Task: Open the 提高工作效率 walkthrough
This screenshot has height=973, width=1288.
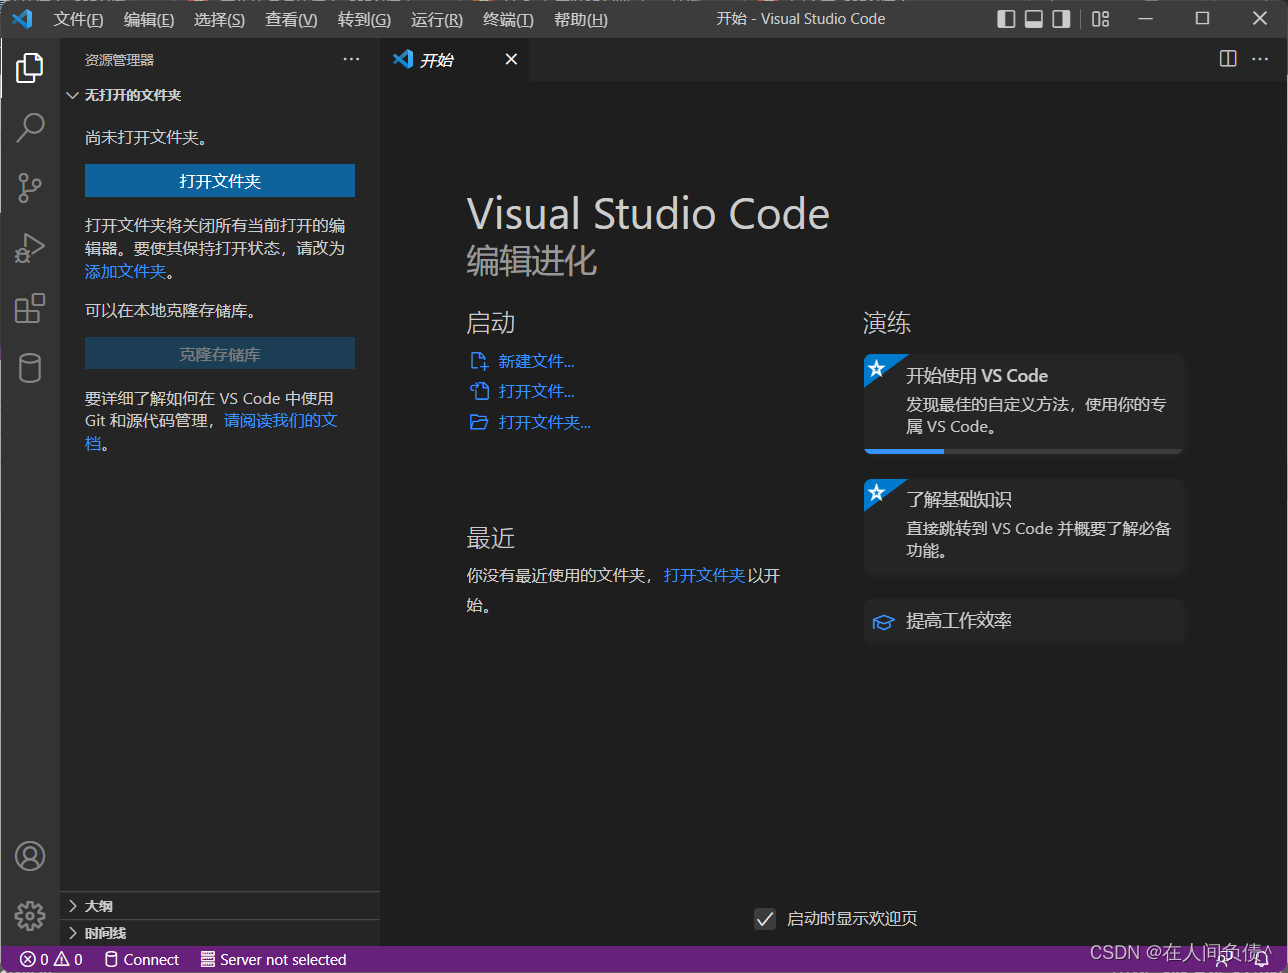Action: (1024, 621)
